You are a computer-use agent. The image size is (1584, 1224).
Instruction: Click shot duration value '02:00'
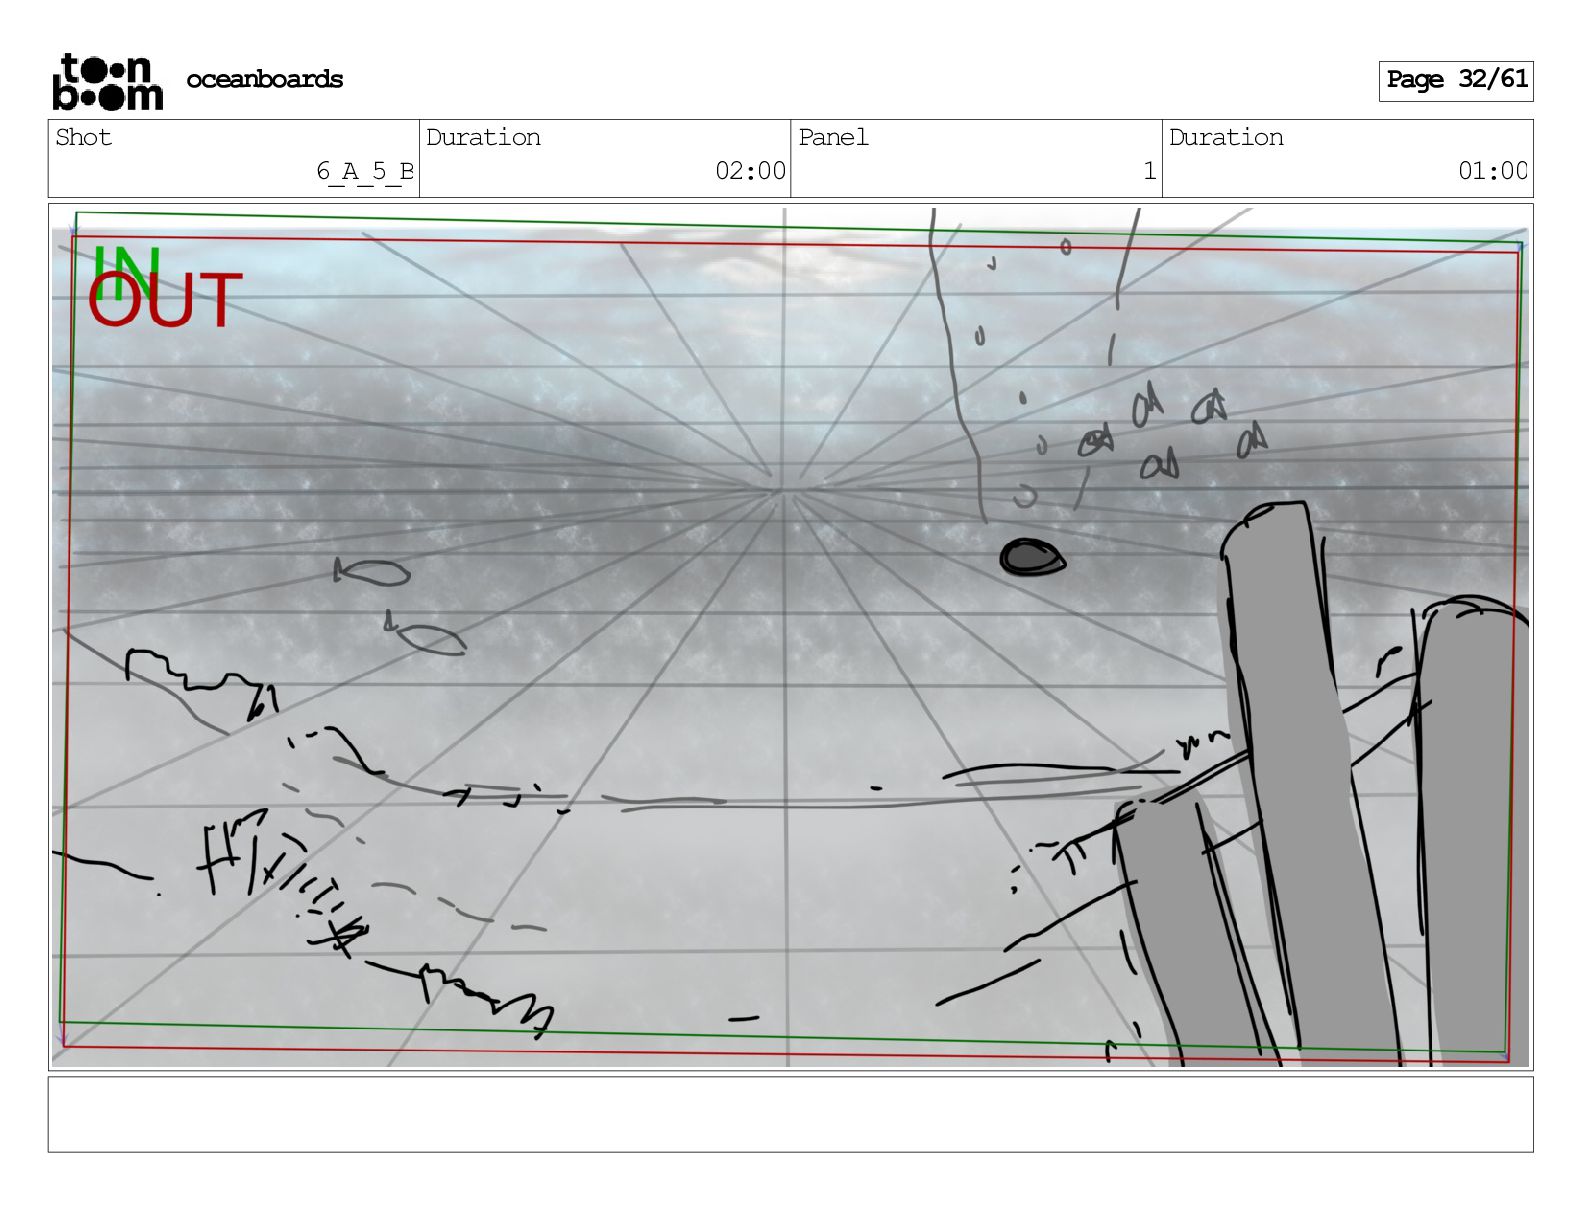pos(750,171)
